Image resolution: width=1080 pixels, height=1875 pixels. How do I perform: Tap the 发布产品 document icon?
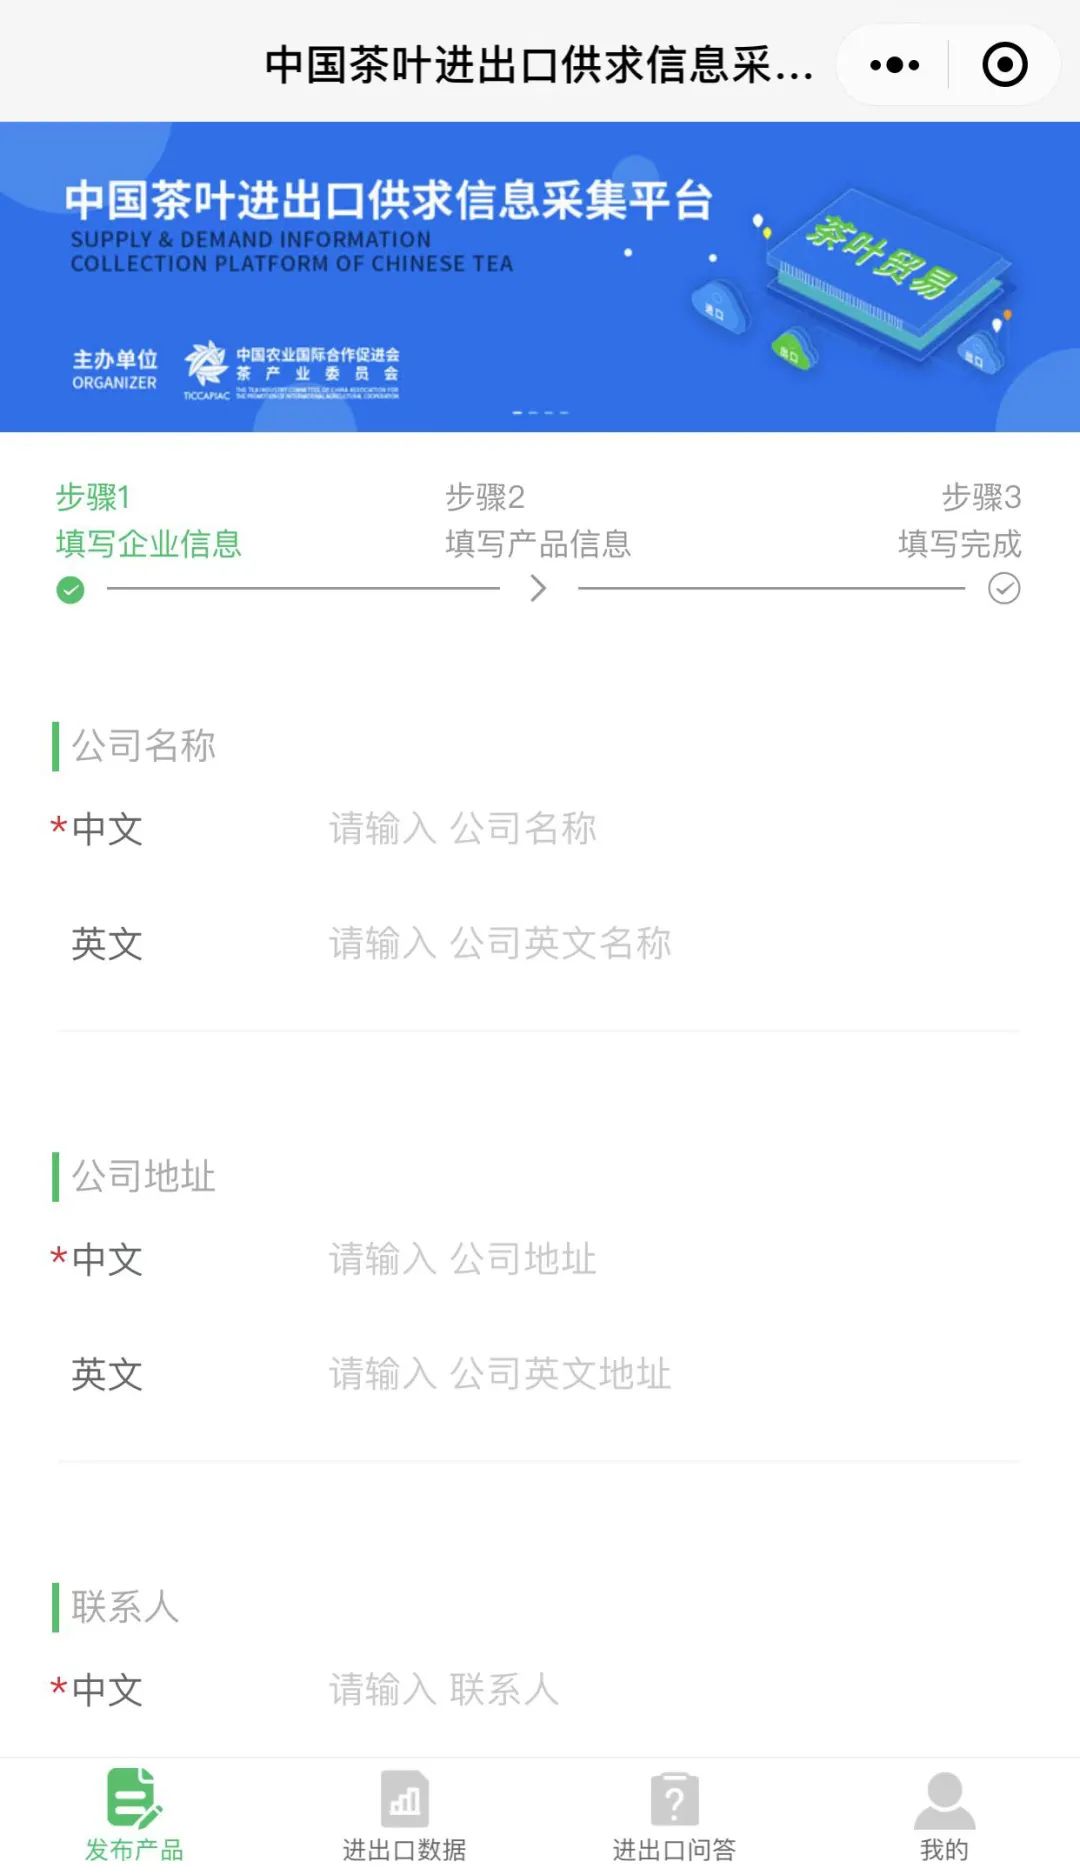[134, 1798]
